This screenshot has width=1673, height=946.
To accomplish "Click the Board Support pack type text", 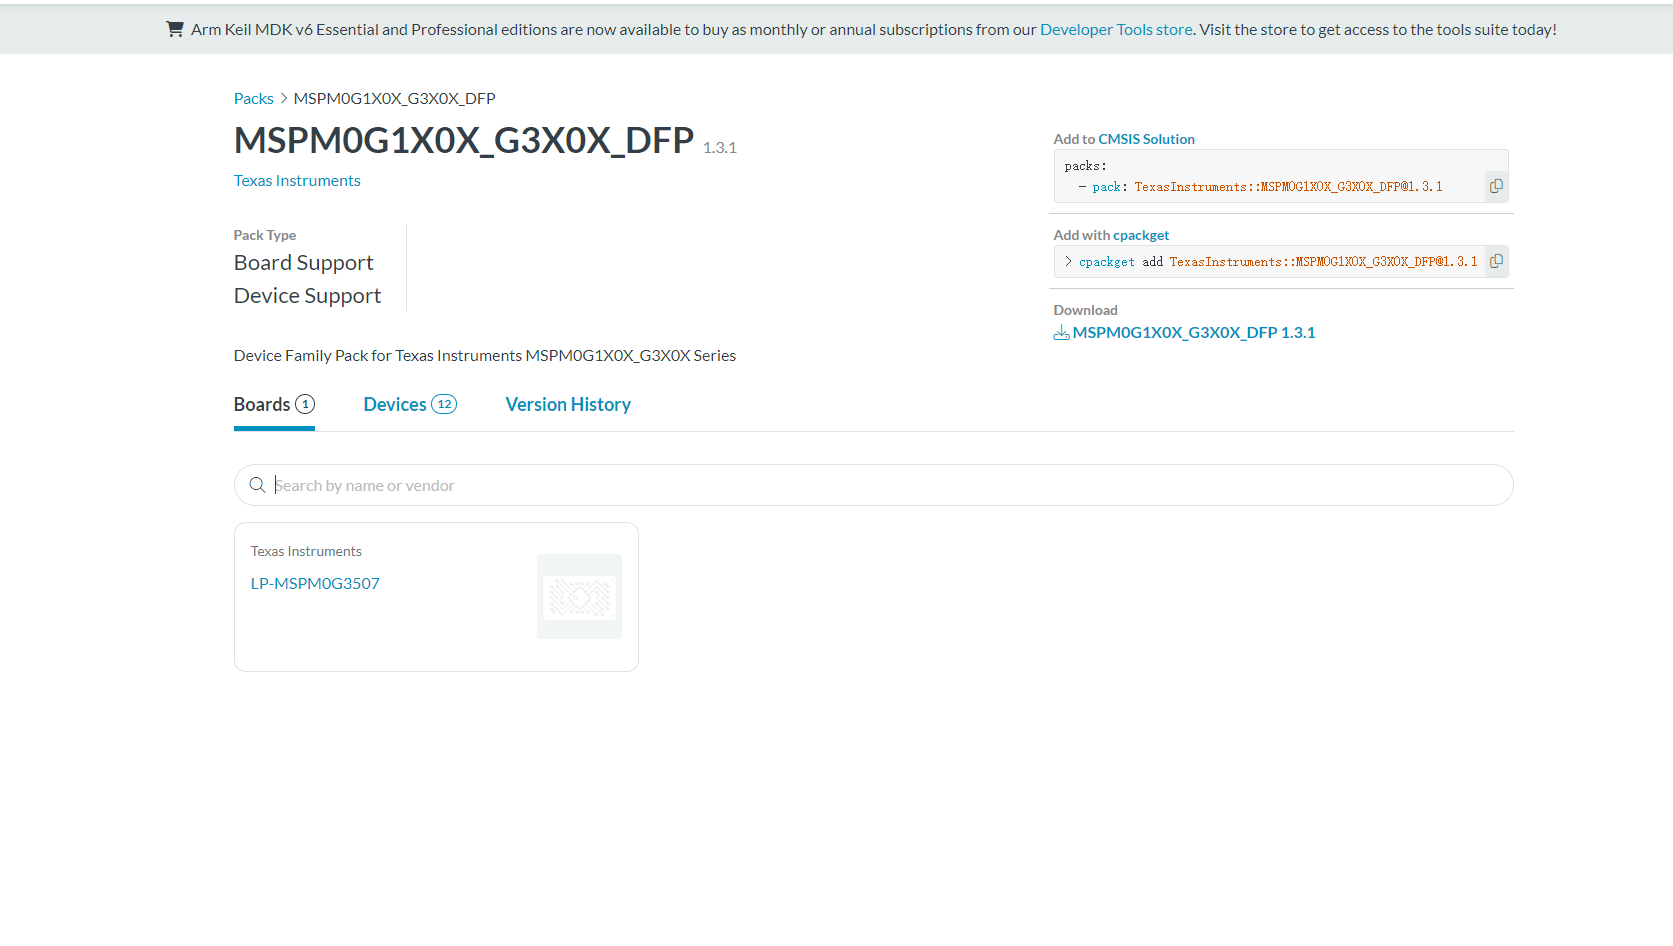I will pyautogui.click(x=303, y=262).
